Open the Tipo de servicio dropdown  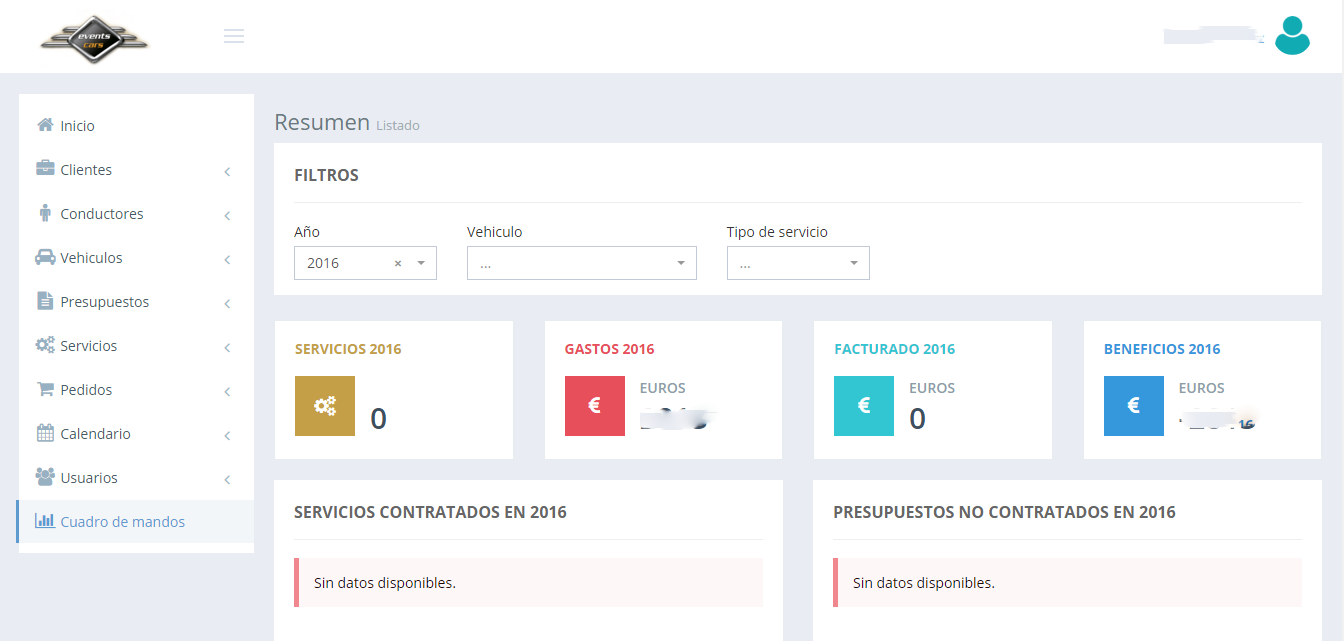[797, 263]
